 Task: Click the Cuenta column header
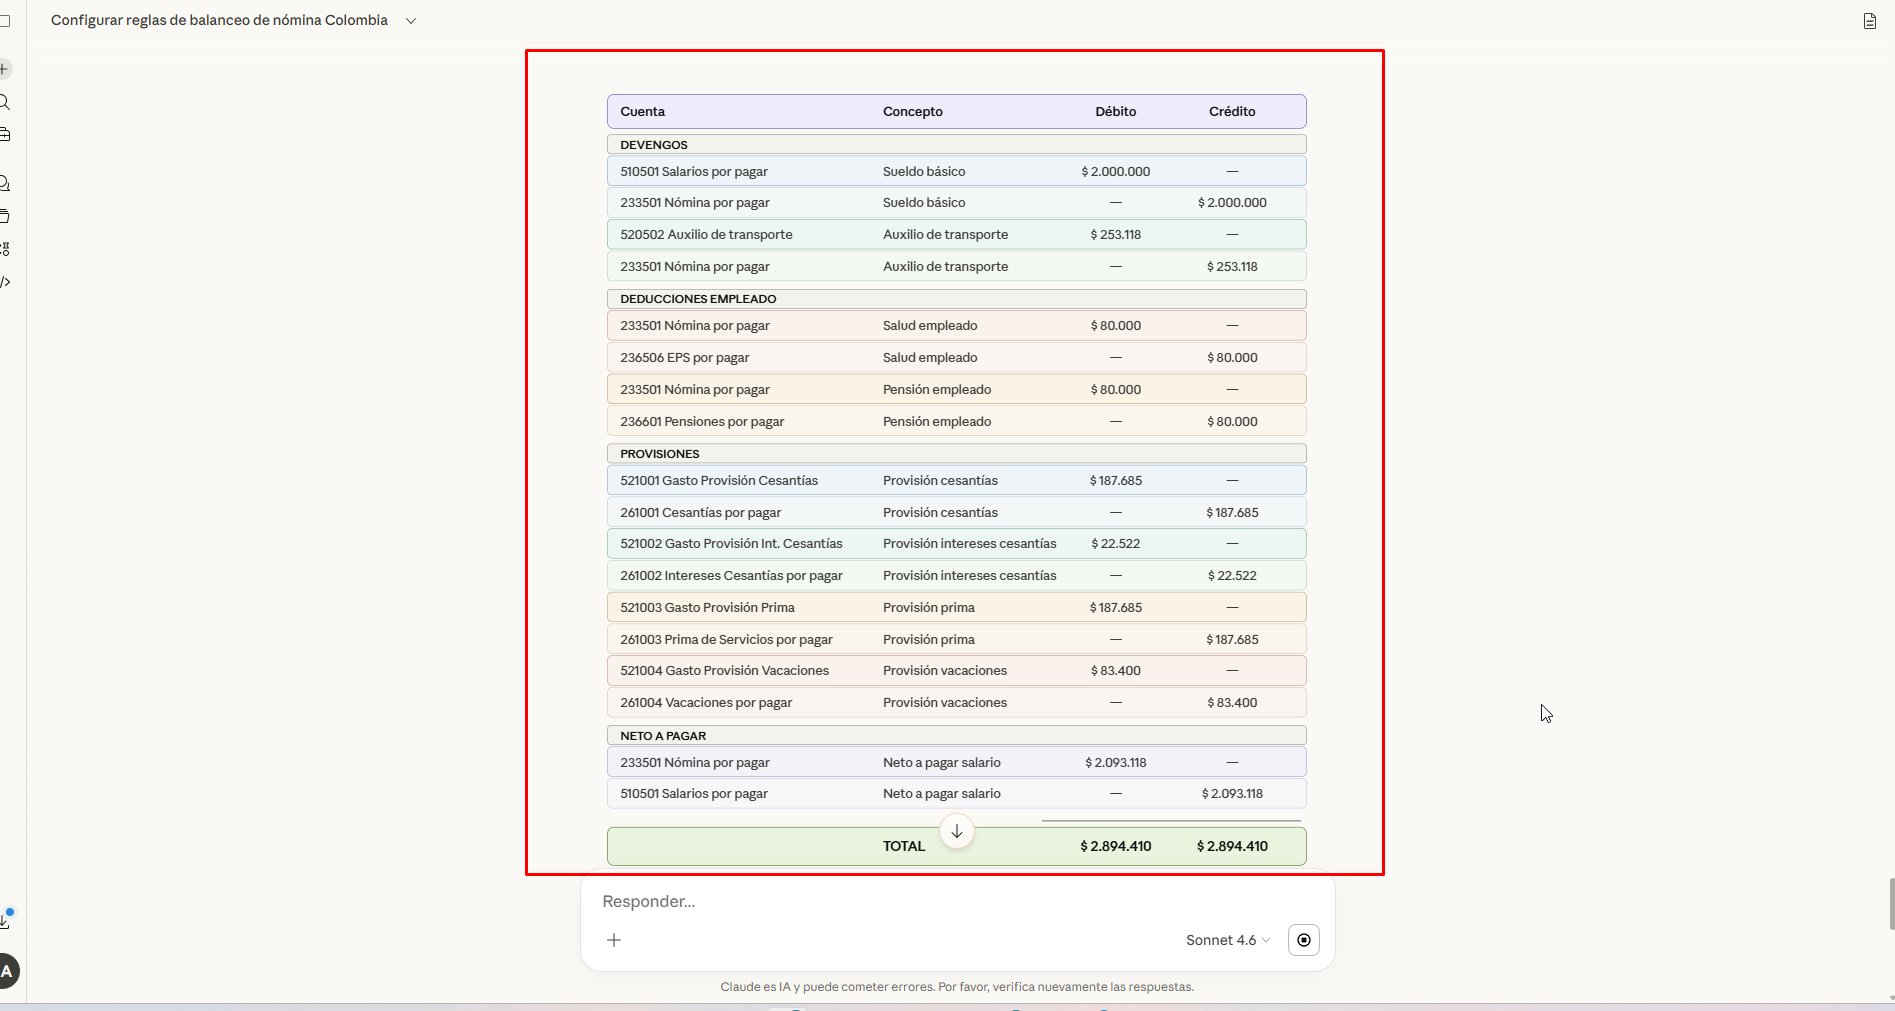point(642,111)
